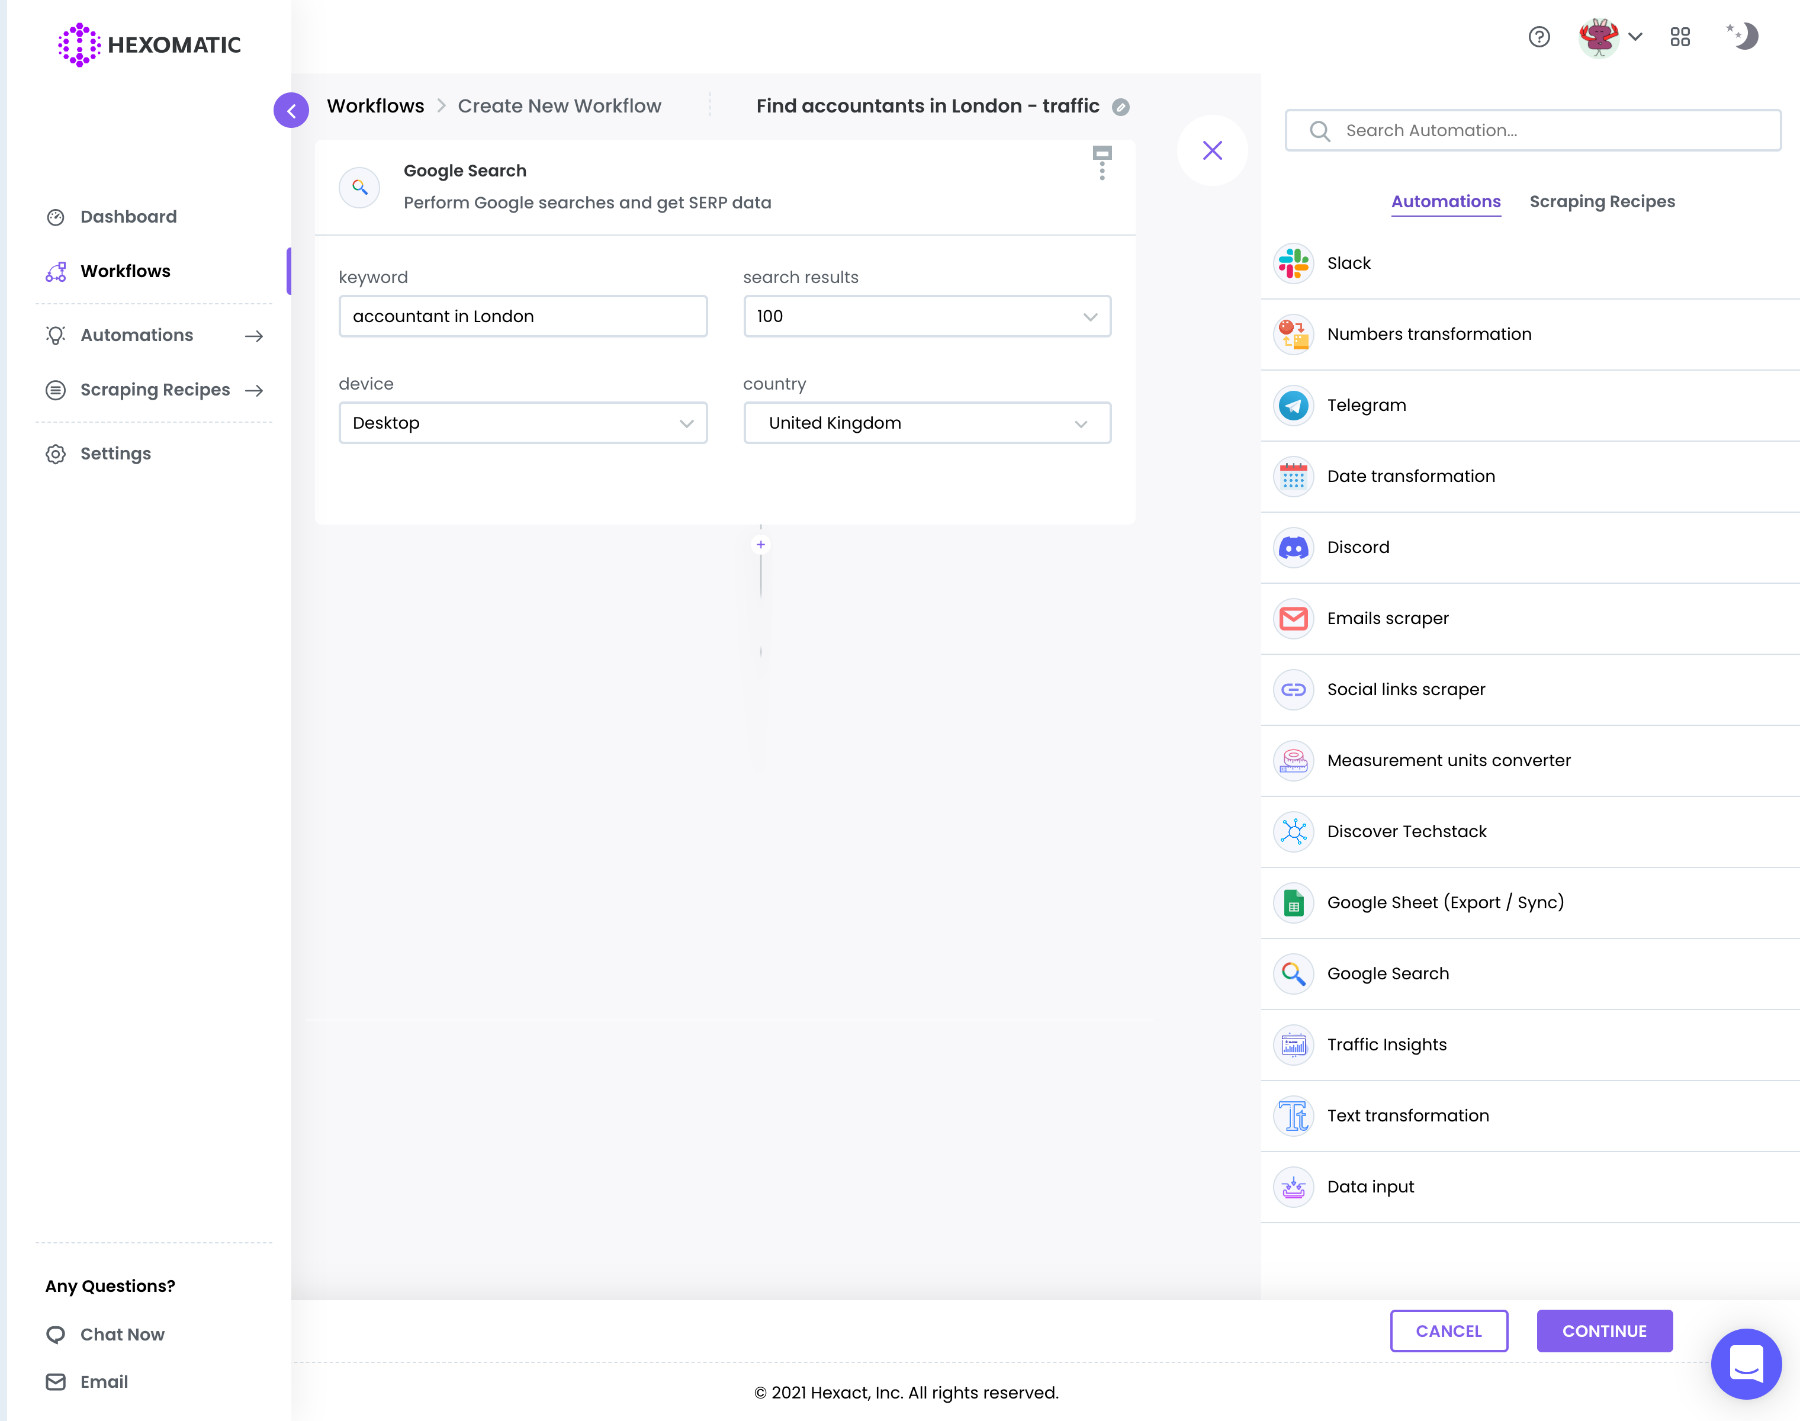Go to Dashboard in sidebar

pyautogui.click(x=128, y=217)
